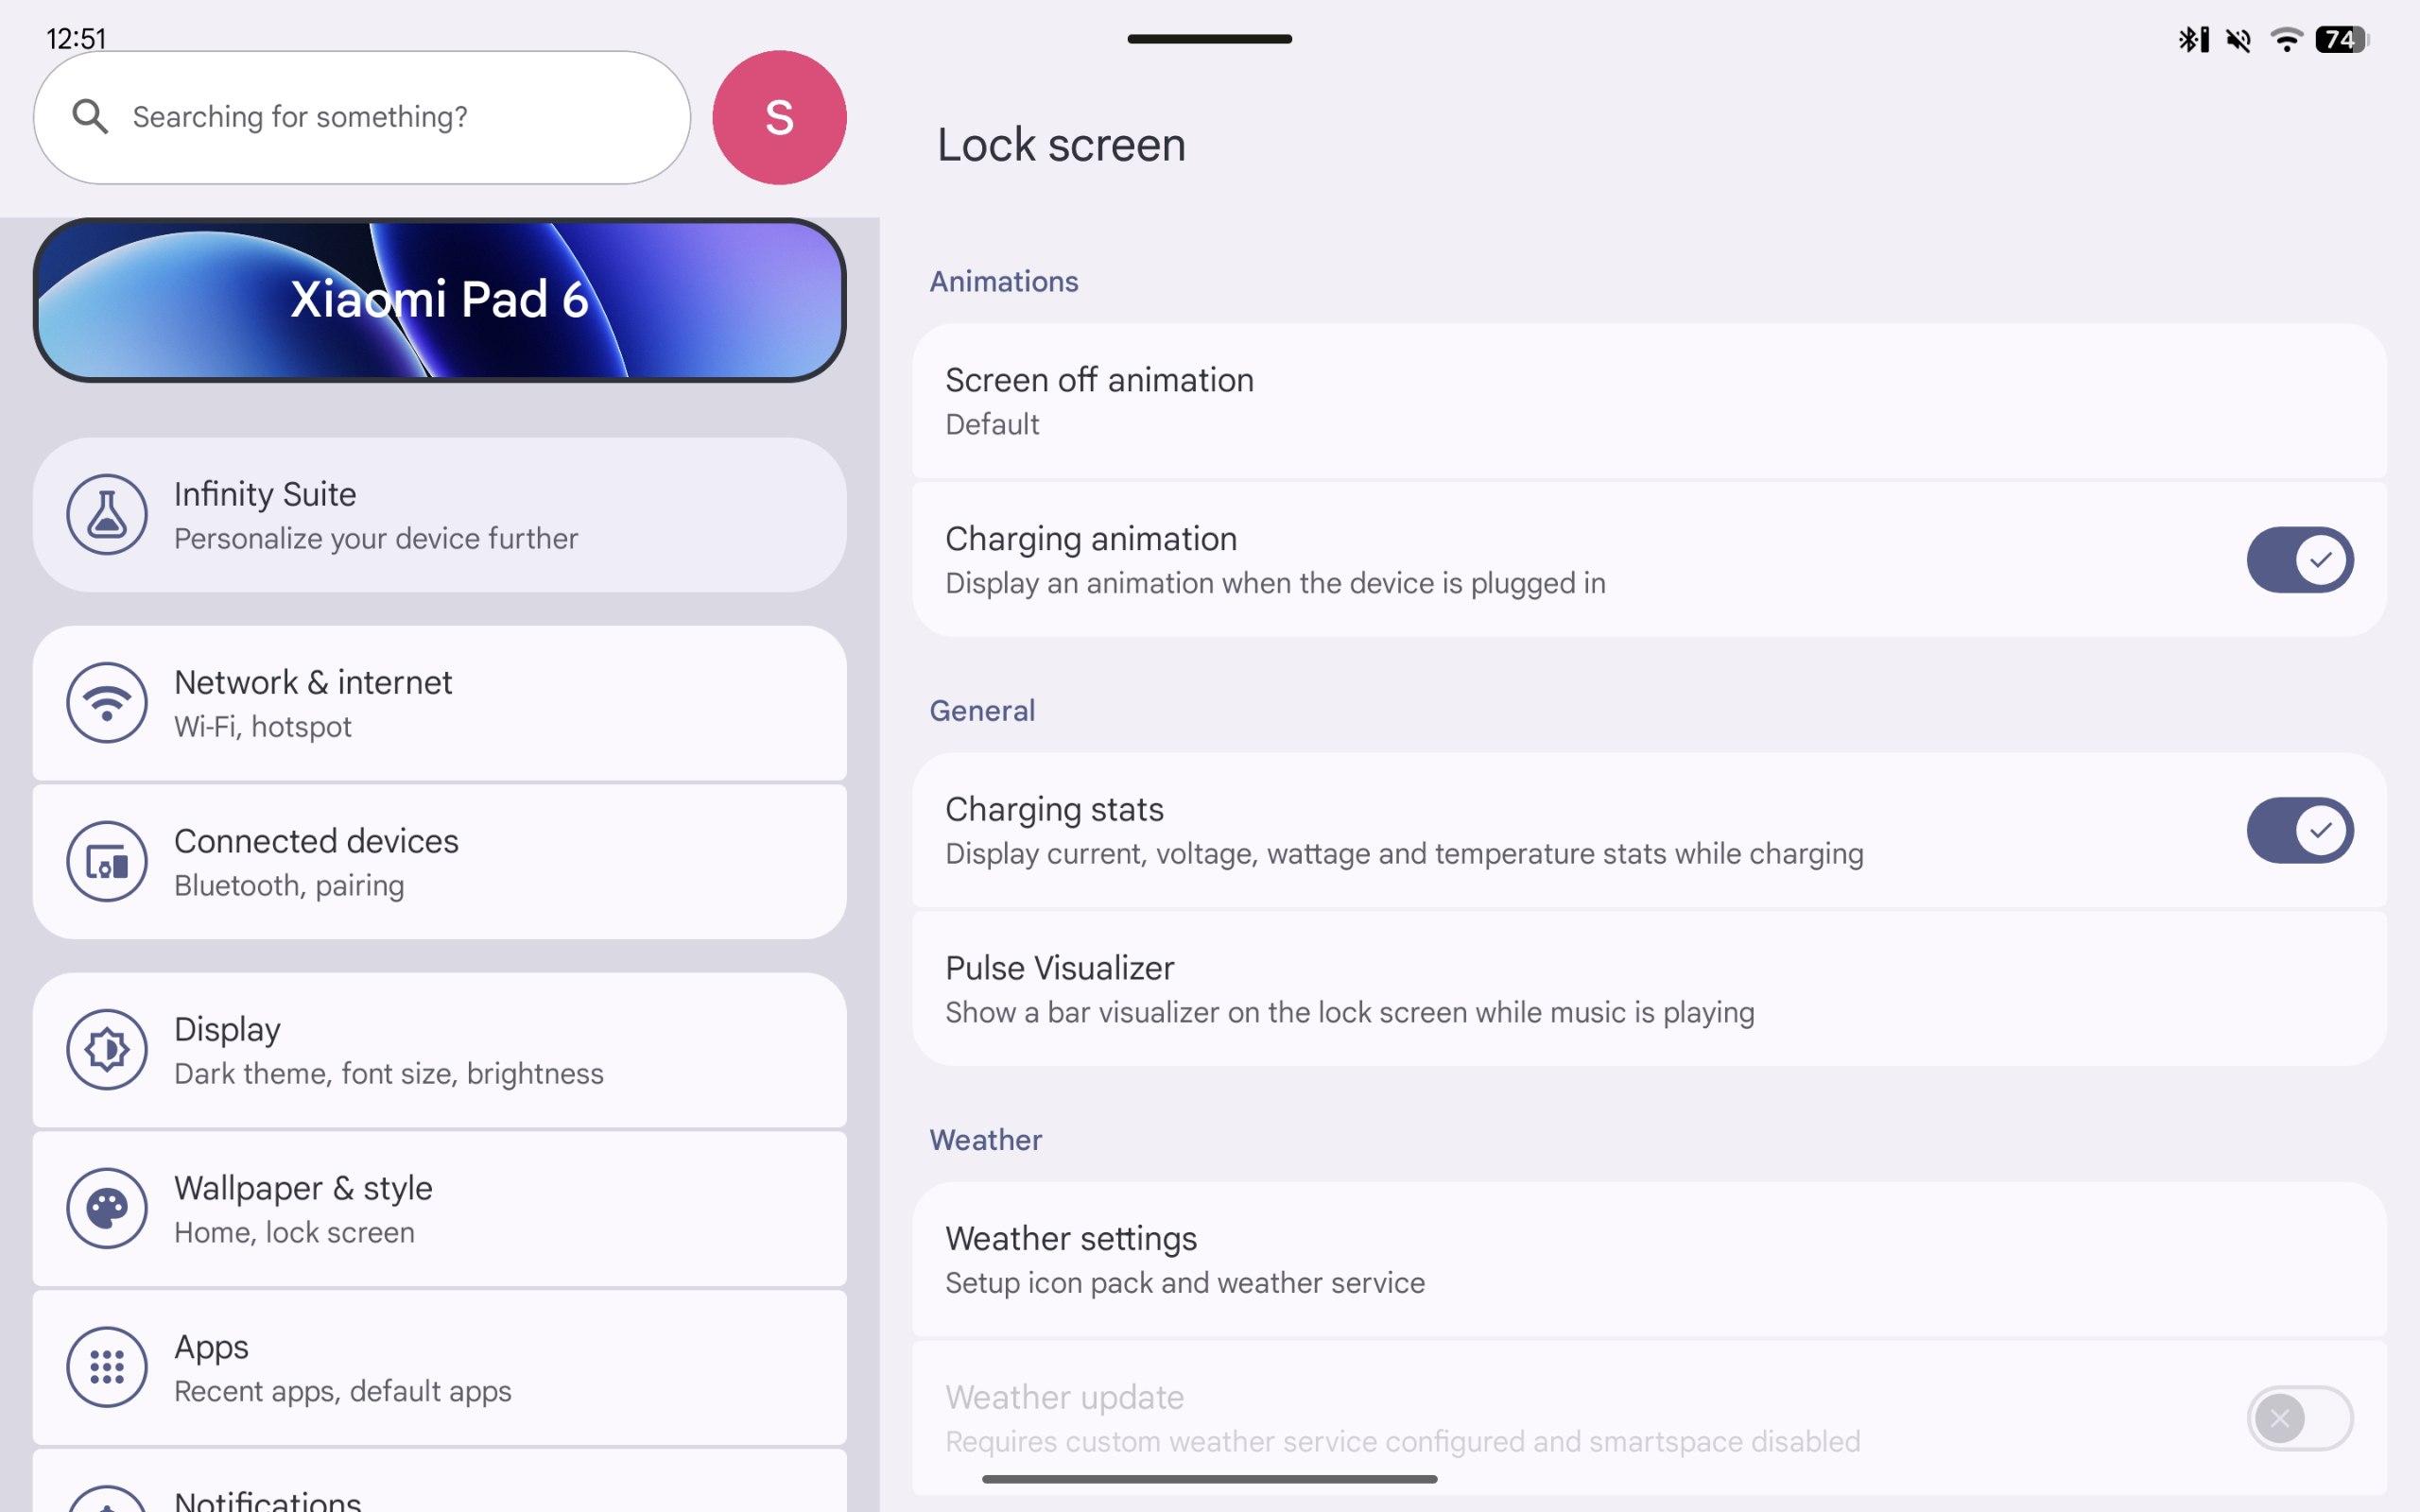Click the Connected devices icon
2420x1512 pixels.
(107, 861)
